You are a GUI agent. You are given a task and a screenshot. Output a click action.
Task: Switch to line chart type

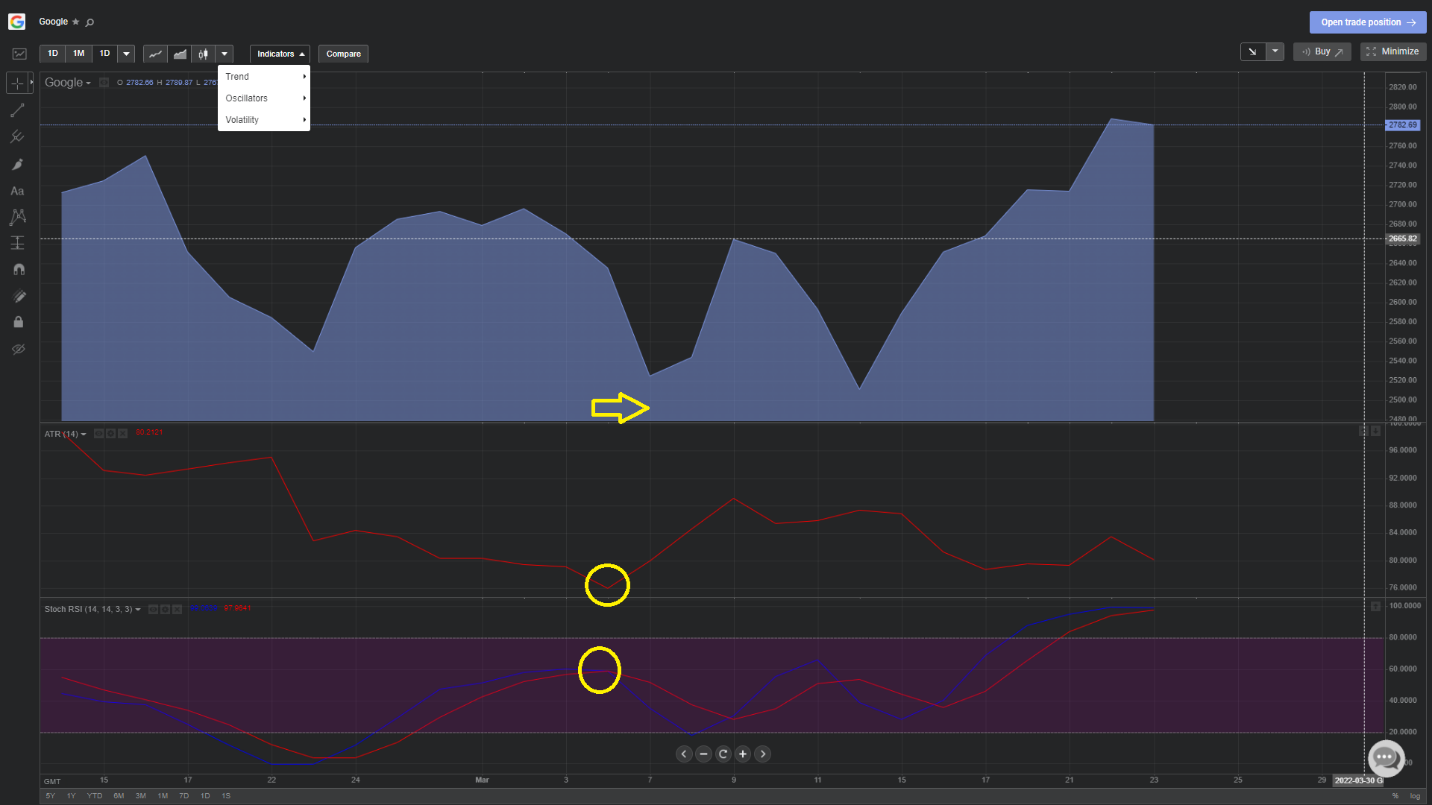coord(155,54)
